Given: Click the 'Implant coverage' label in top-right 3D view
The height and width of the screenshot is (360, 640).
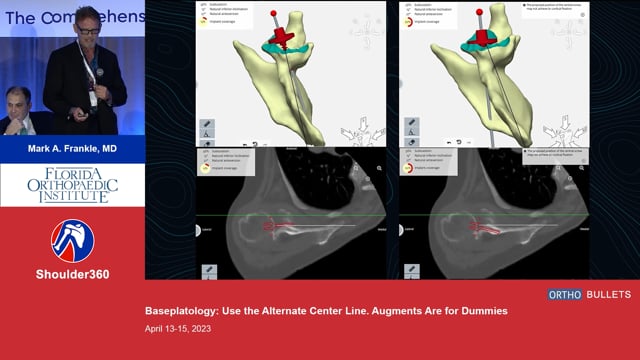Looking at the screenshot, I should coord(427,22).
